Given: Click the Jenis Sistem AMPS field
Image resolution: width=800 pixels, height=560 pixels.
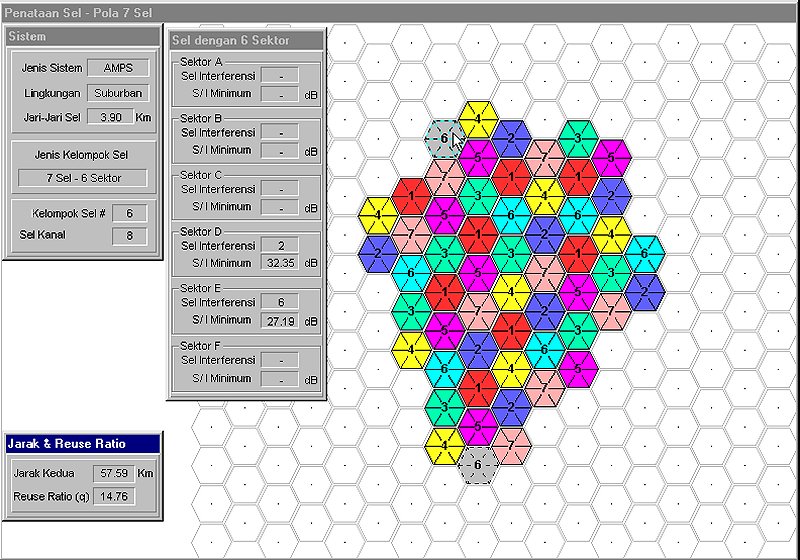Looking at the screenshot, I should (x=117, y=68).
